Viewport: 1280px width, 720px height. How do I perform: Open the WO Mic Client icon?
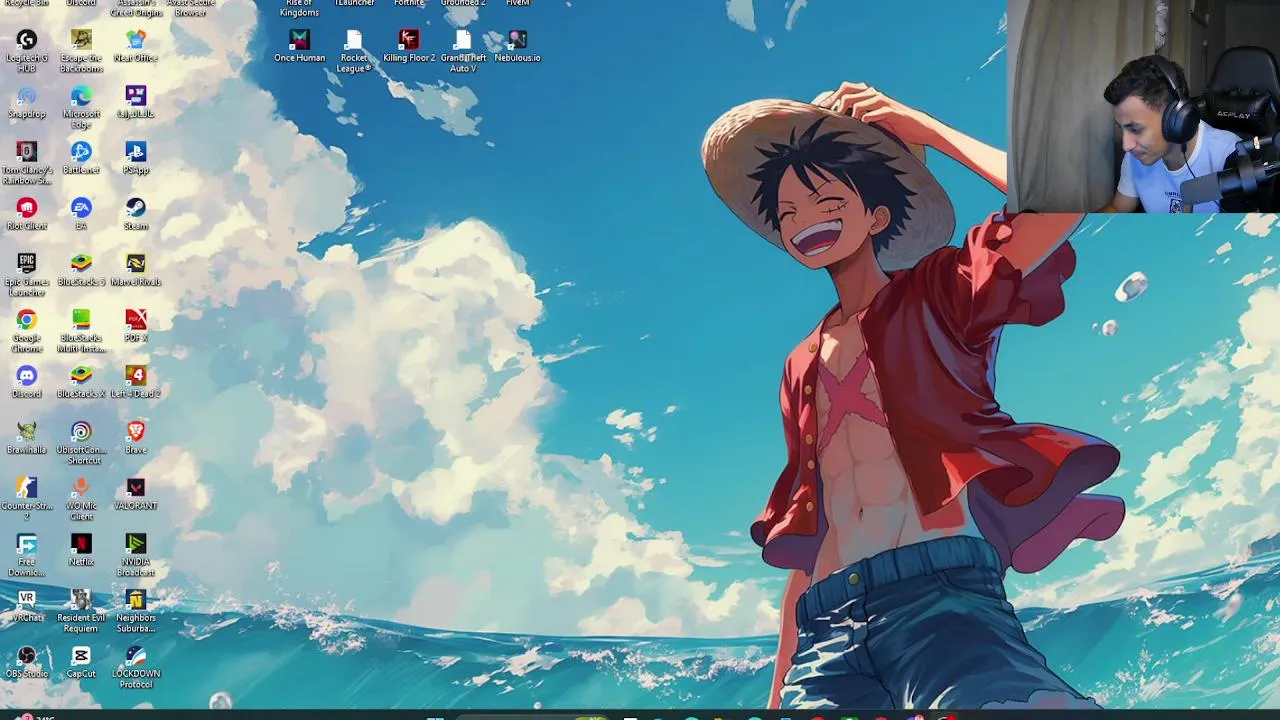pos(81,488)
